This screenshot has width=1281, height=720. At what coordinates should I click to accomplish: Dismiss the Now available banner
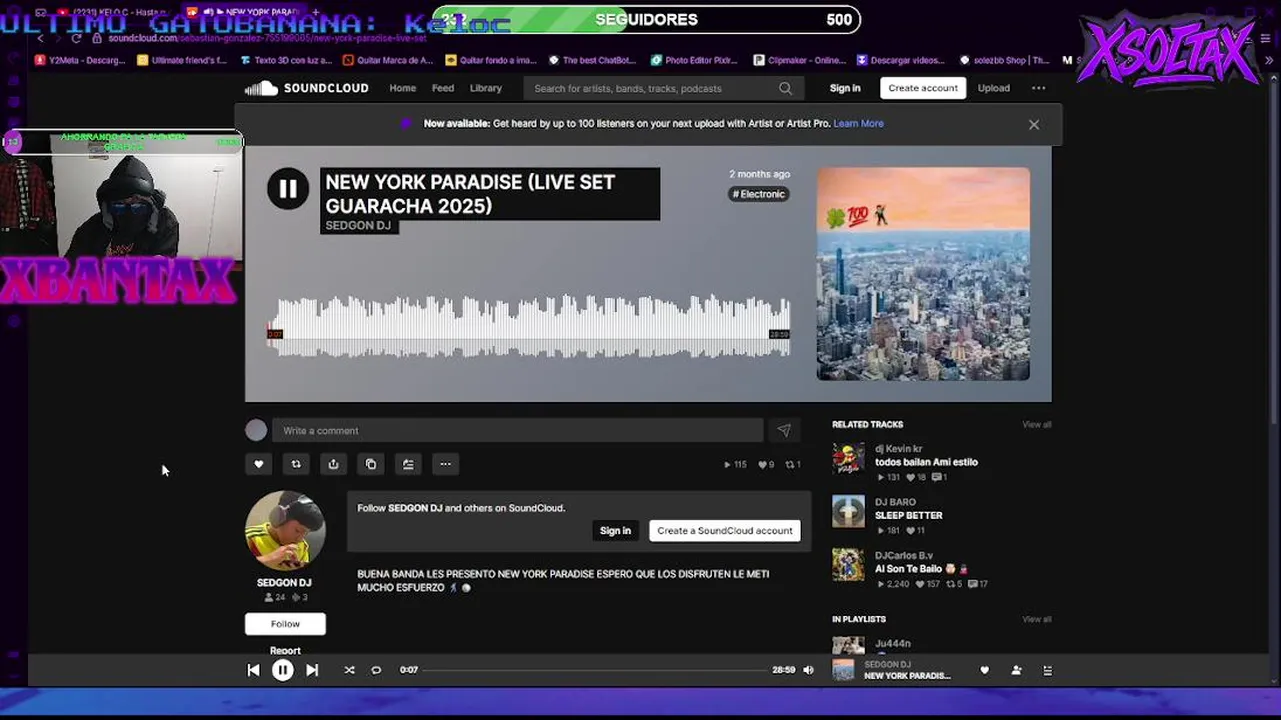click(x=1034, y=124)
